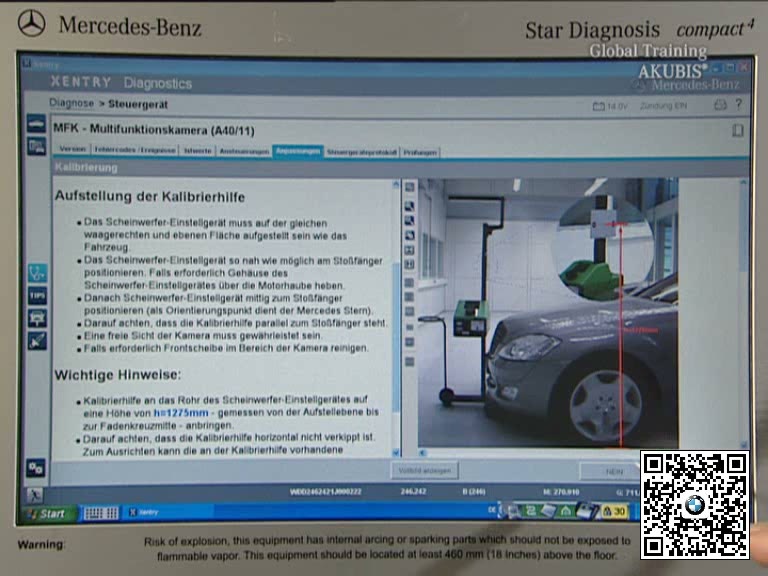Switch to the Steuergeräteprotokoll tab
The image size is (768, 576).
(361, 152)
